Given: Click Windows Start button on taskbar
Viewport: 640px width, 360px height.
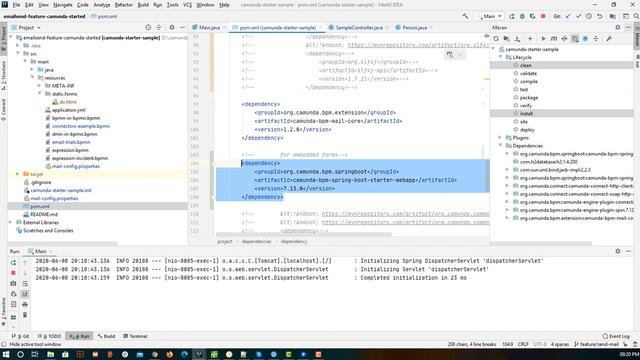Looking at the screenshot, I should [x=6, y=354].
